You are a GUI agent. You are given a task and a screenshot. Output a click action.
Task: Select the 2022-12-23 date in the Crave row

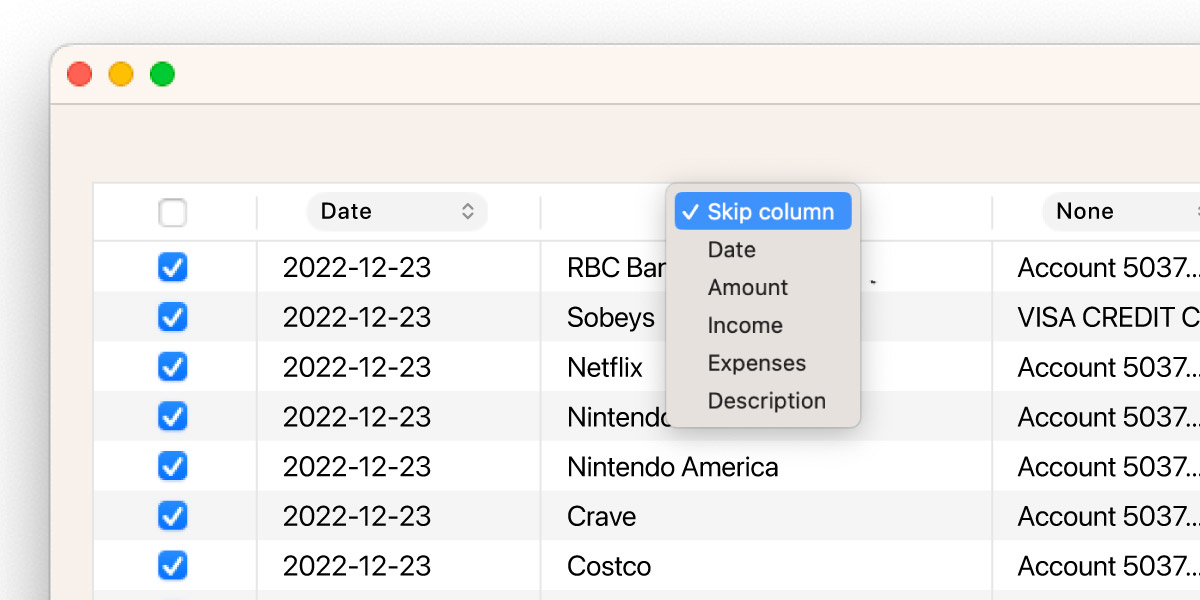[357, 517]
